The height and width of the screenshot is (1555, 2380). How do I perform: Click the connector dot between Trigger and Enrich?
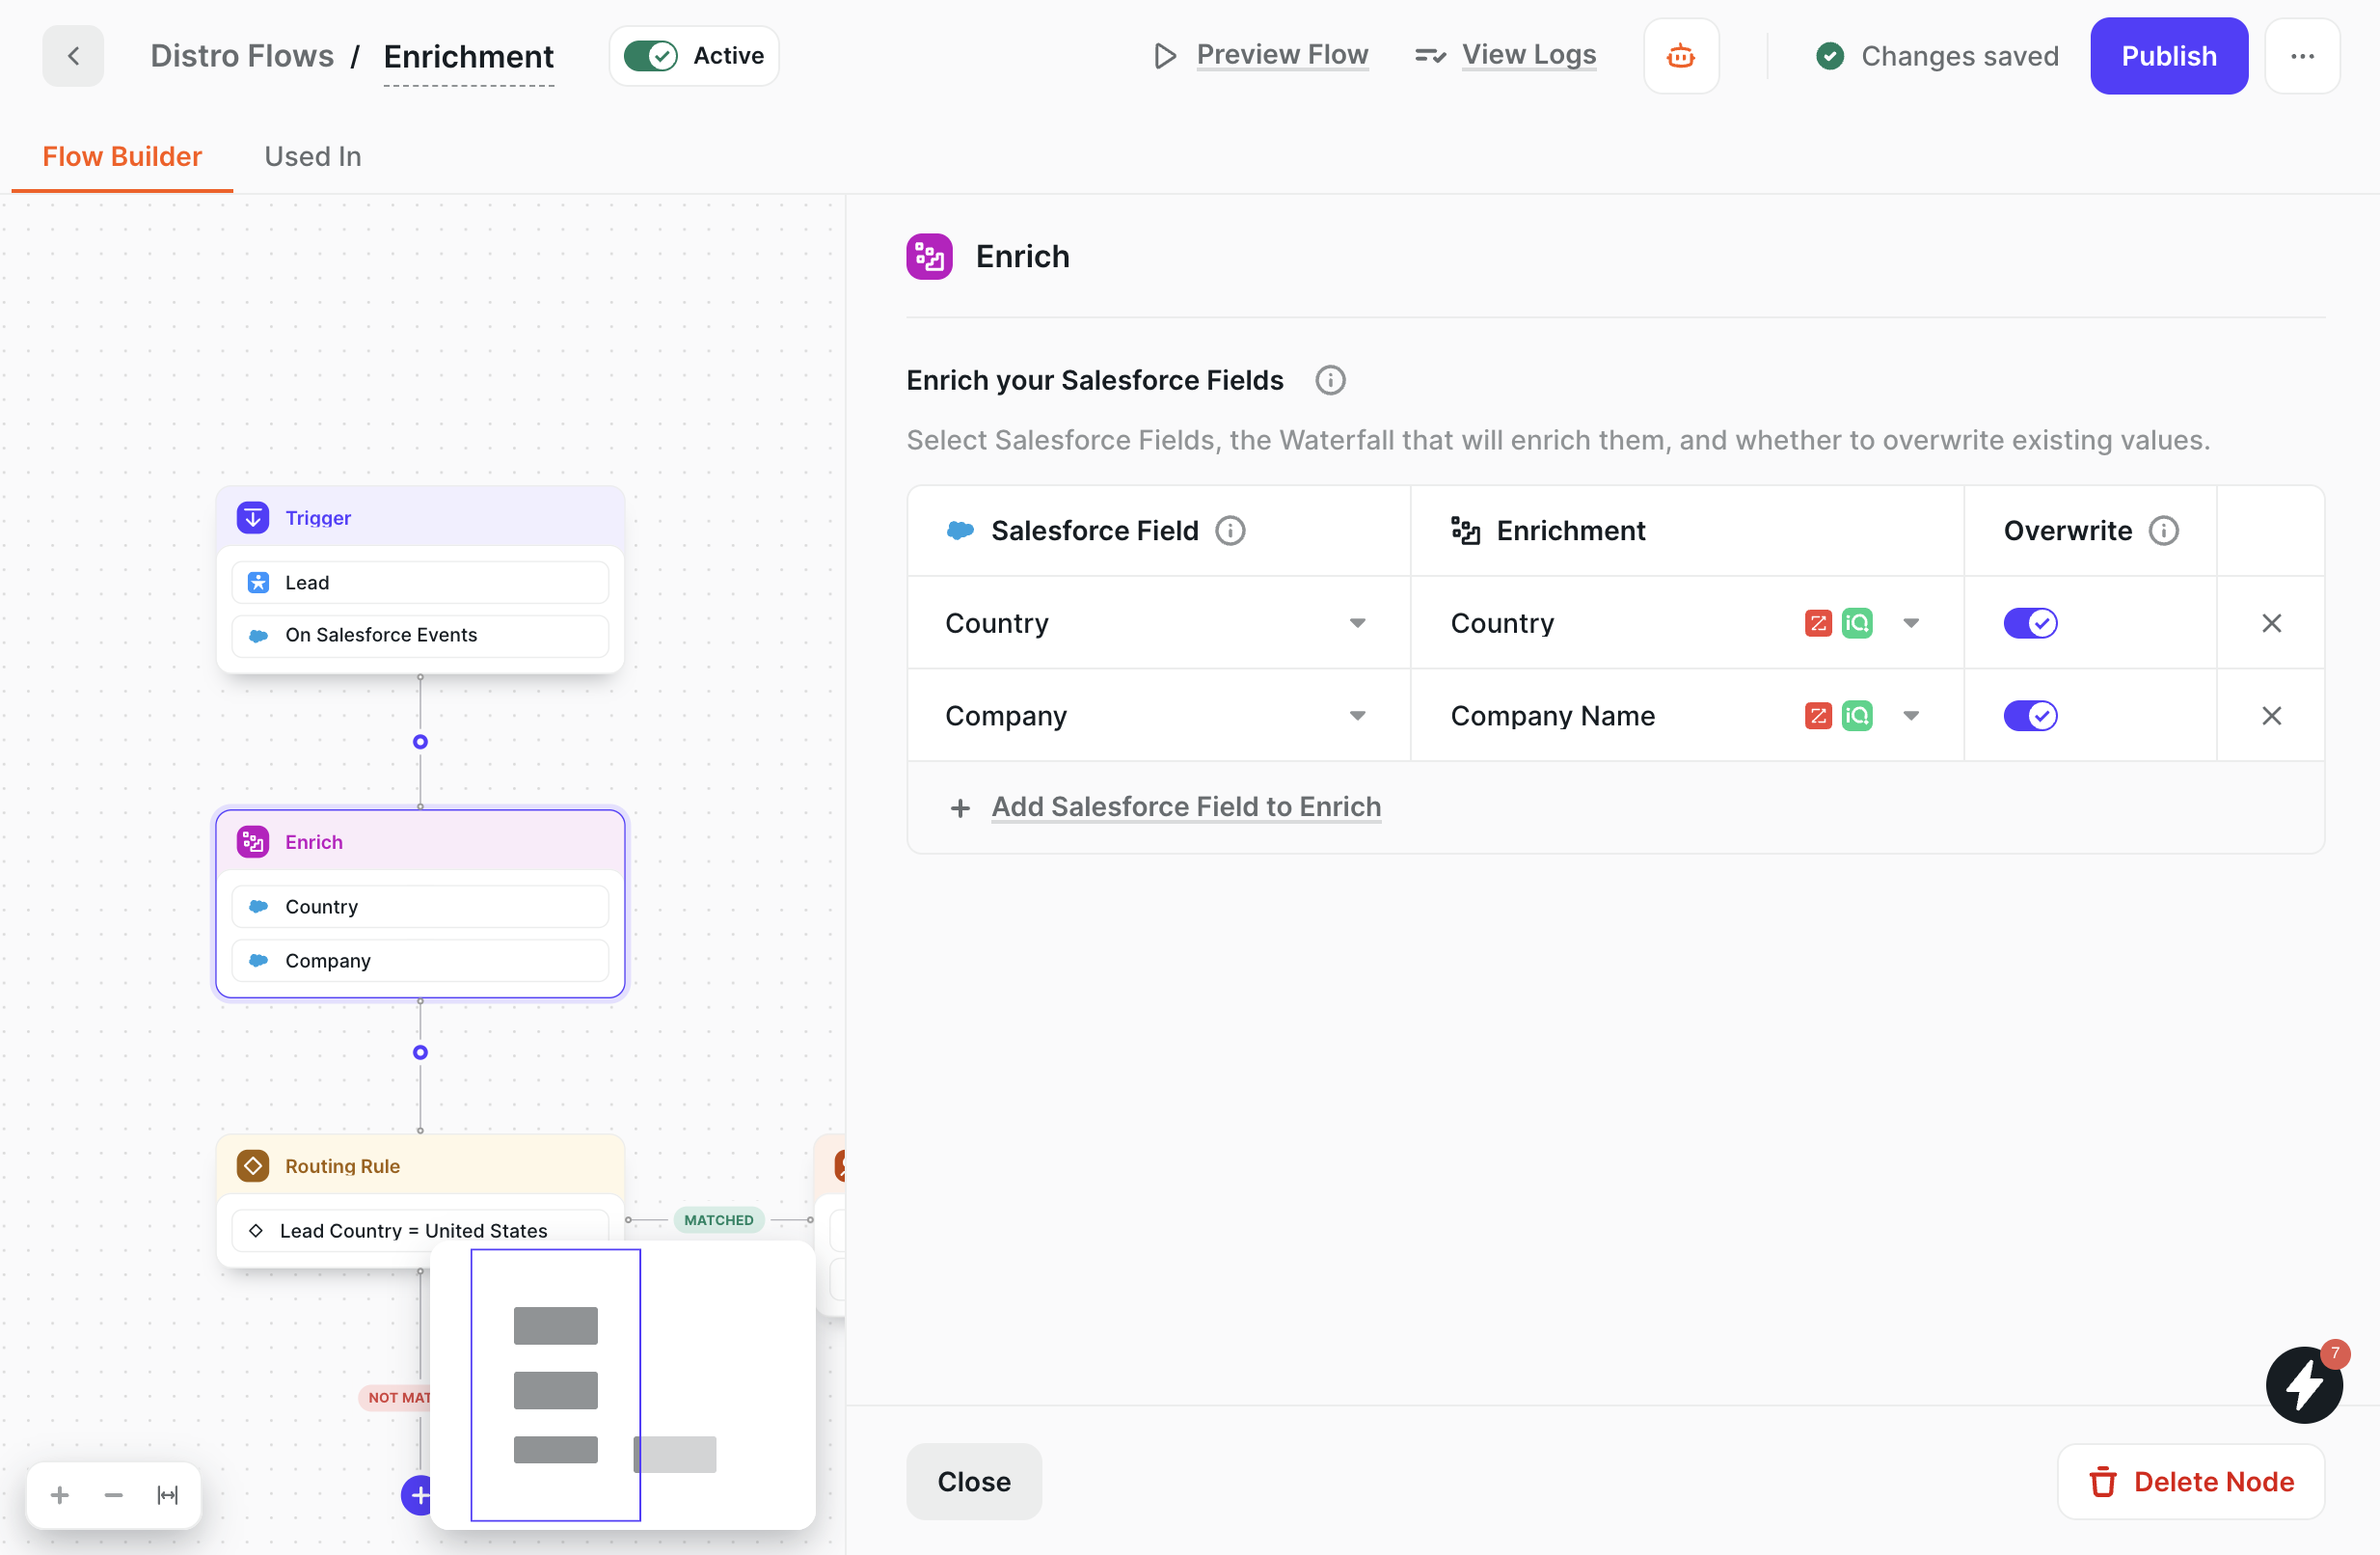pyautogui.click(x=420, y=741)
